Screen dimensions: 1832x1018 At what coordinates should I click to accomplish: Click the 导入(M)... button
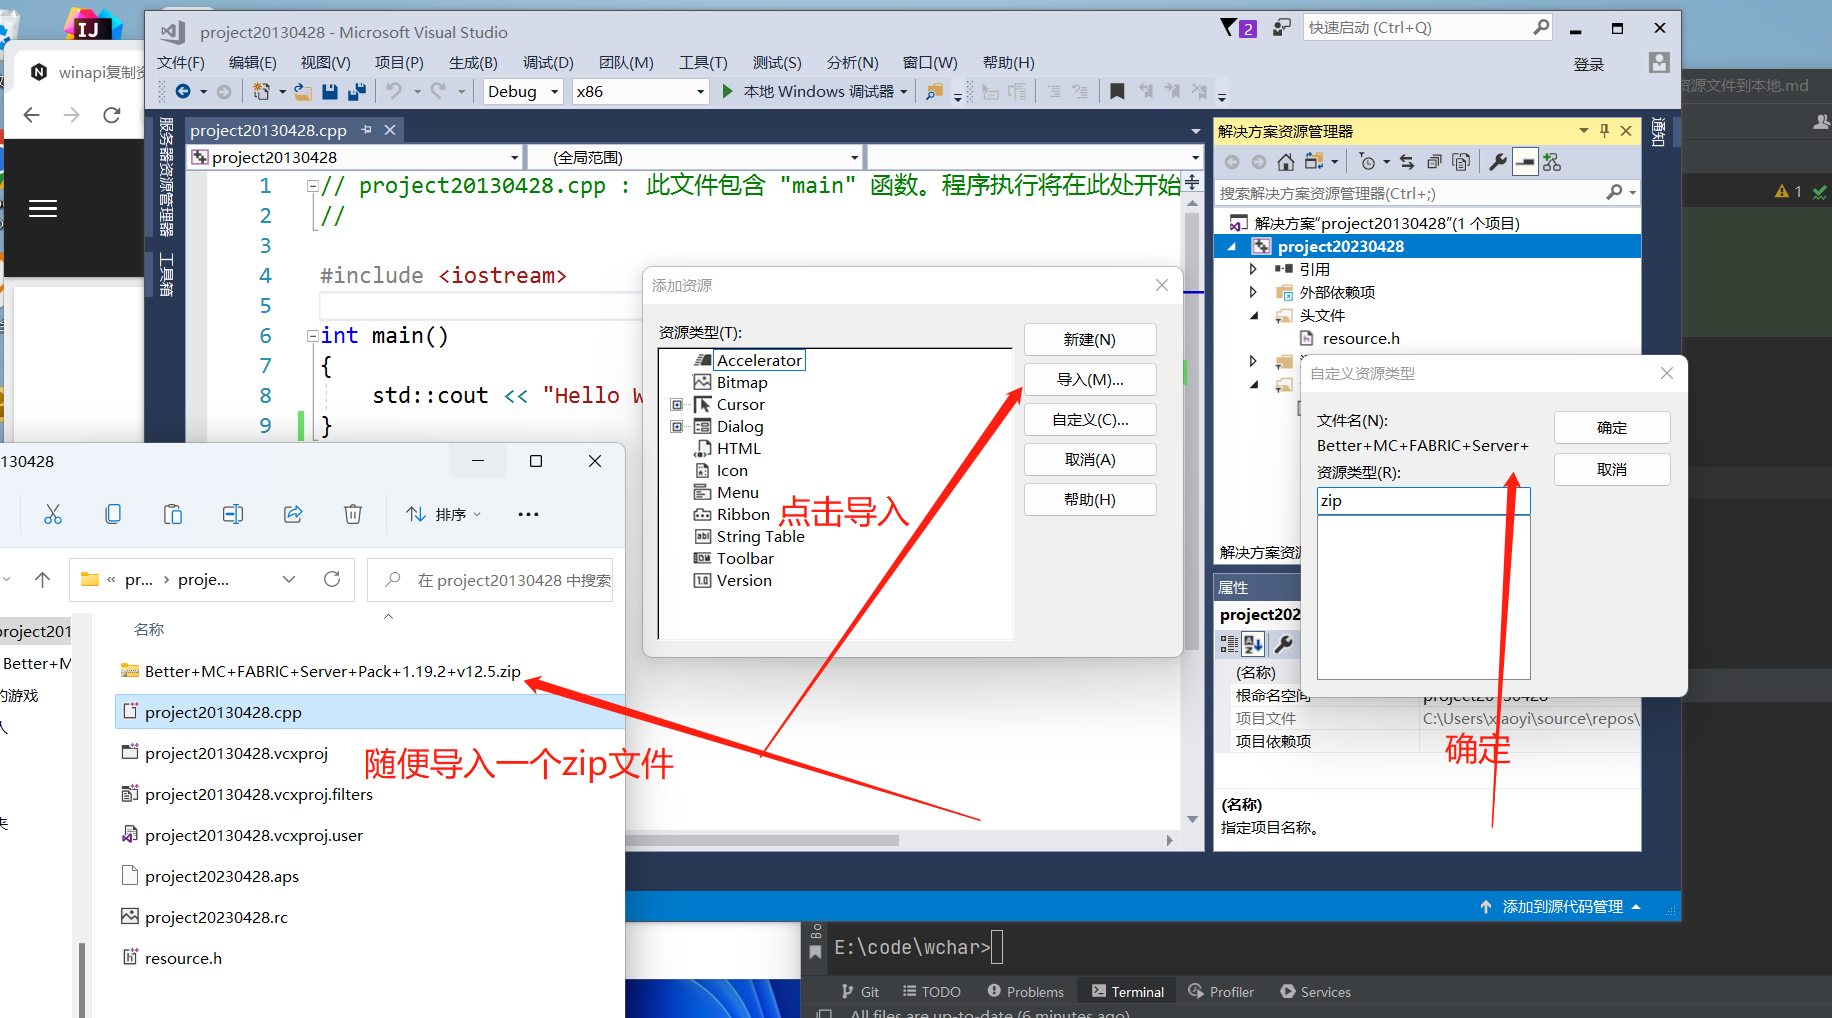coord(1089,380)
